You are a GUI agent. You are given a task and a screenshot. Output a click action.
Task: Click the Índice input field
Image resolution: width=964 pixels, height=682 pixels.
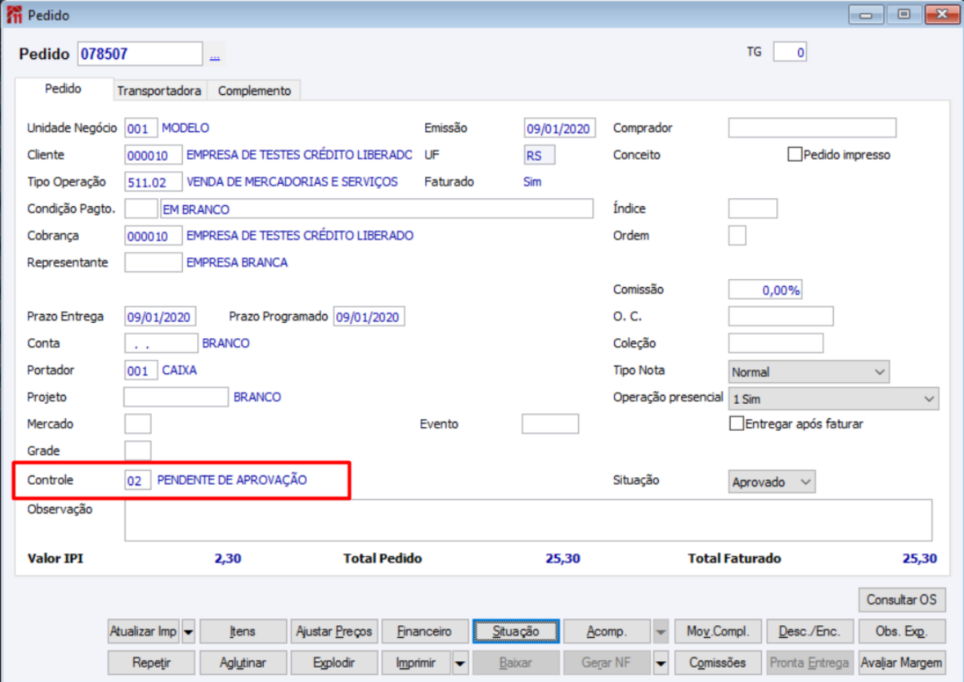753,208
